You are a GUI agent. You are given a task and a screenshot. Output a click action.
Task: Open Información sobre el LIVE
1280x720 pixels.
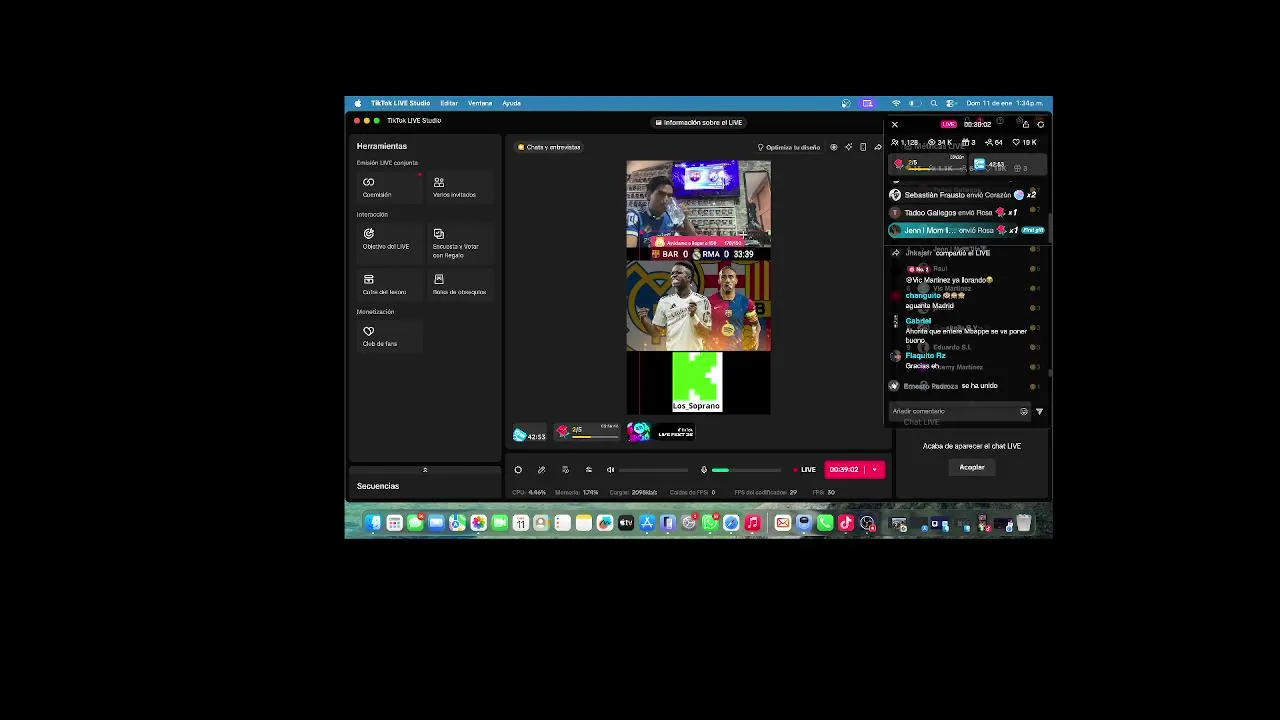tap(699, 123)
